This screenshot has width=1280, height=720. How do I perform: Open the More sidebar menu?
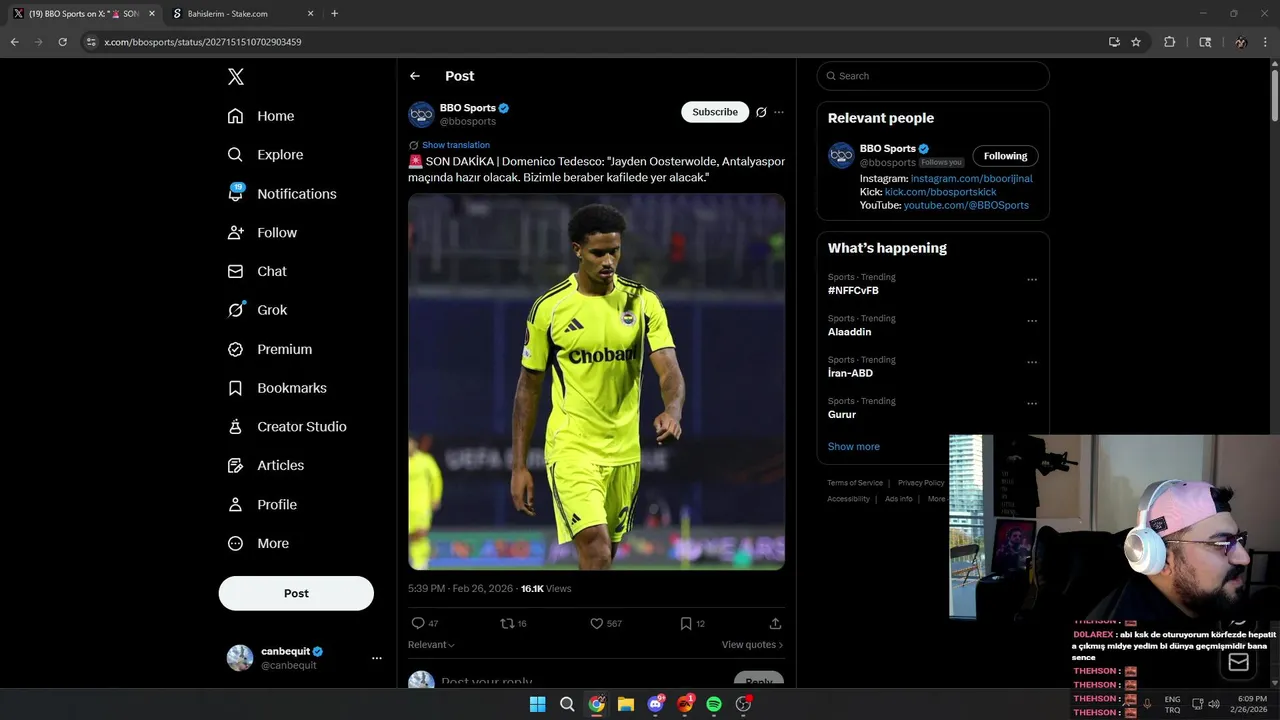tap(258, 543)
